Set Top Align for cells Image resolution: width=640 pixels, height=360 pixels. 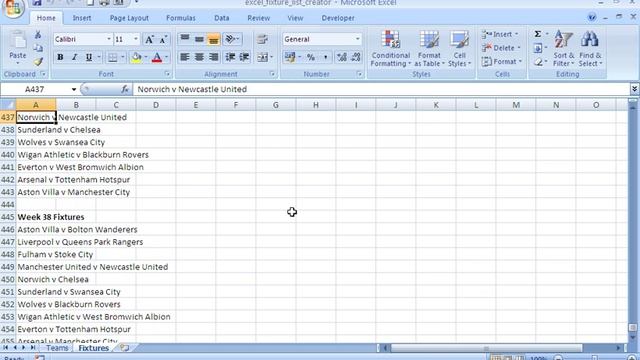pyautogui.click(x=184, y=39)
